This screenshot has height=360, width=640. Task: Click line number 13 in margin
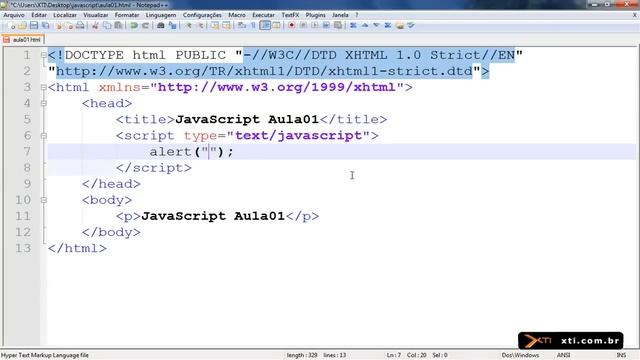pos(23,248)
